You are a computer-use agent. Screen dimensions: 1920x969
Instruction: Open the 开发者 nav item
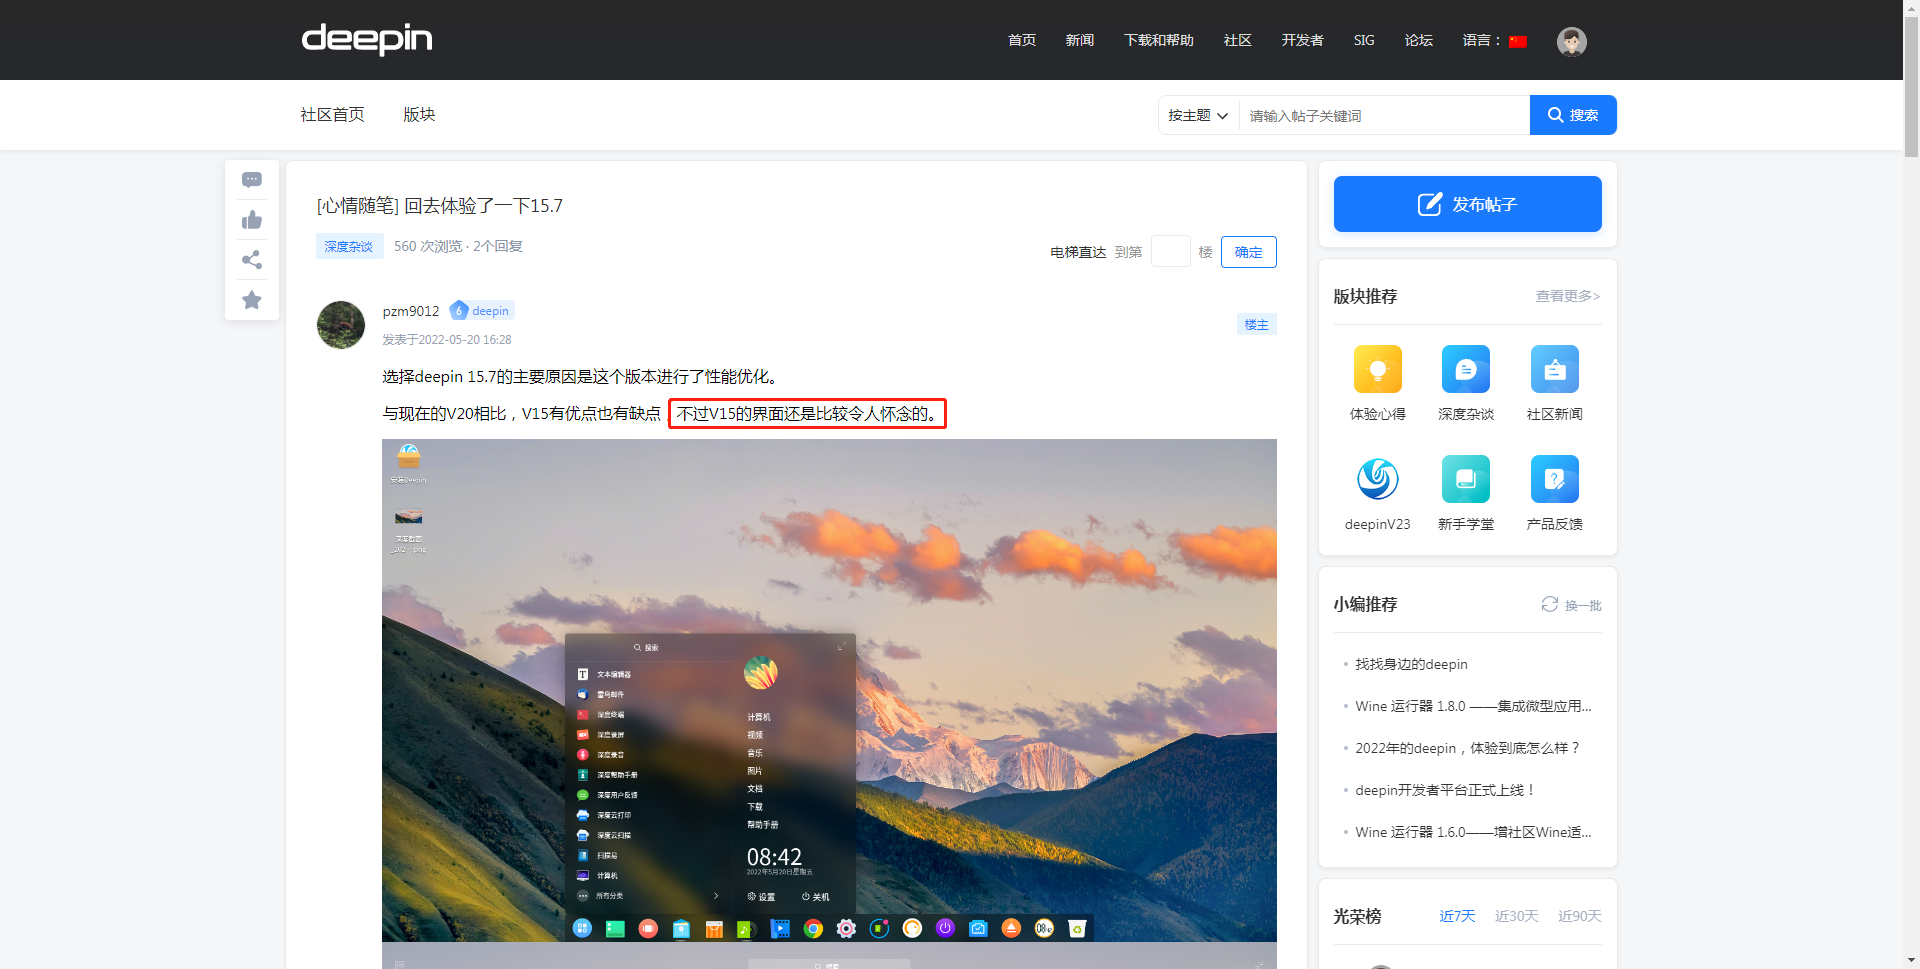tap(1303, 40)
